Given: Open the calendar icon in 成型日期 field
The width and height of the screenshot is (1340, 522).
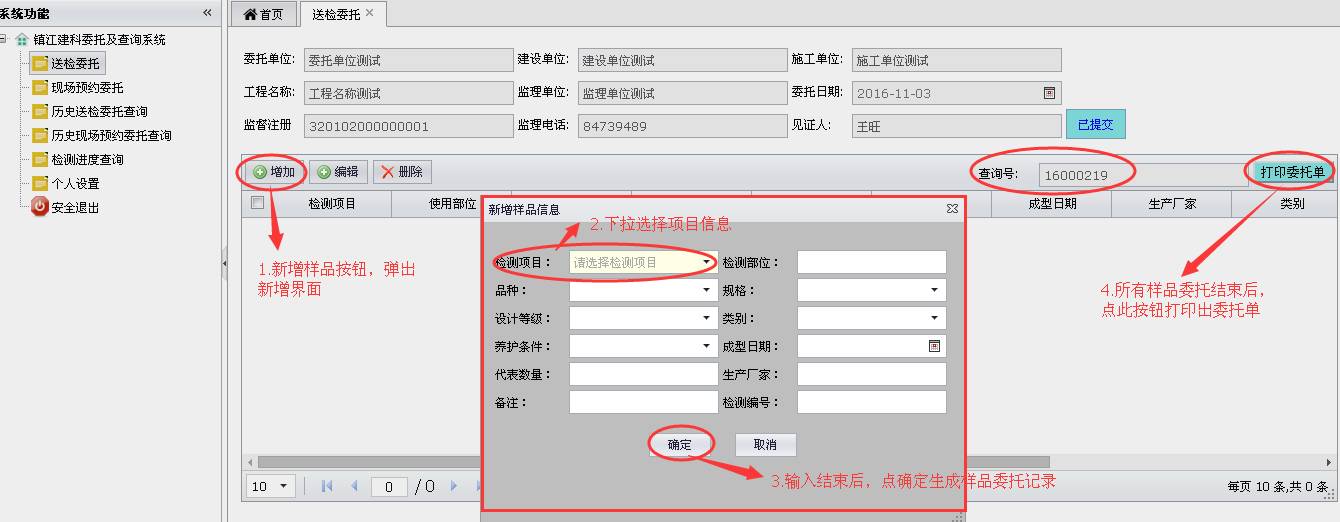Looking at the screenshot, I should [x=935, y=346].
